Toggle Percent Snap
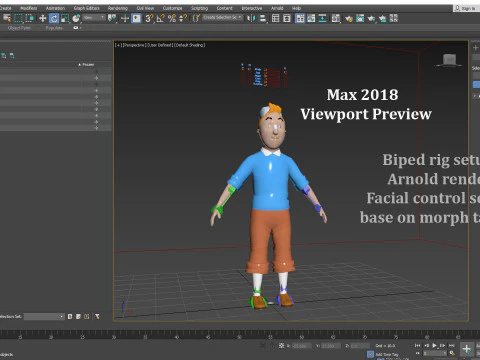 pos(172,18)
